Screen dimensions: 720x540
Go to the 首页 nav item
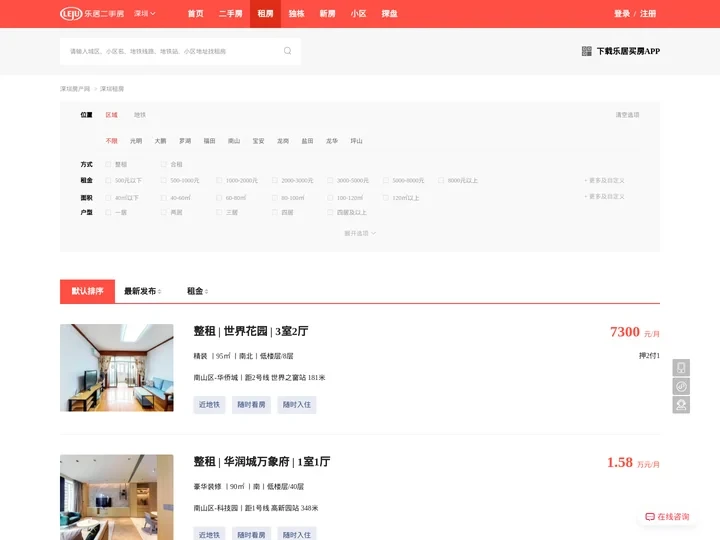click(196, 14)
